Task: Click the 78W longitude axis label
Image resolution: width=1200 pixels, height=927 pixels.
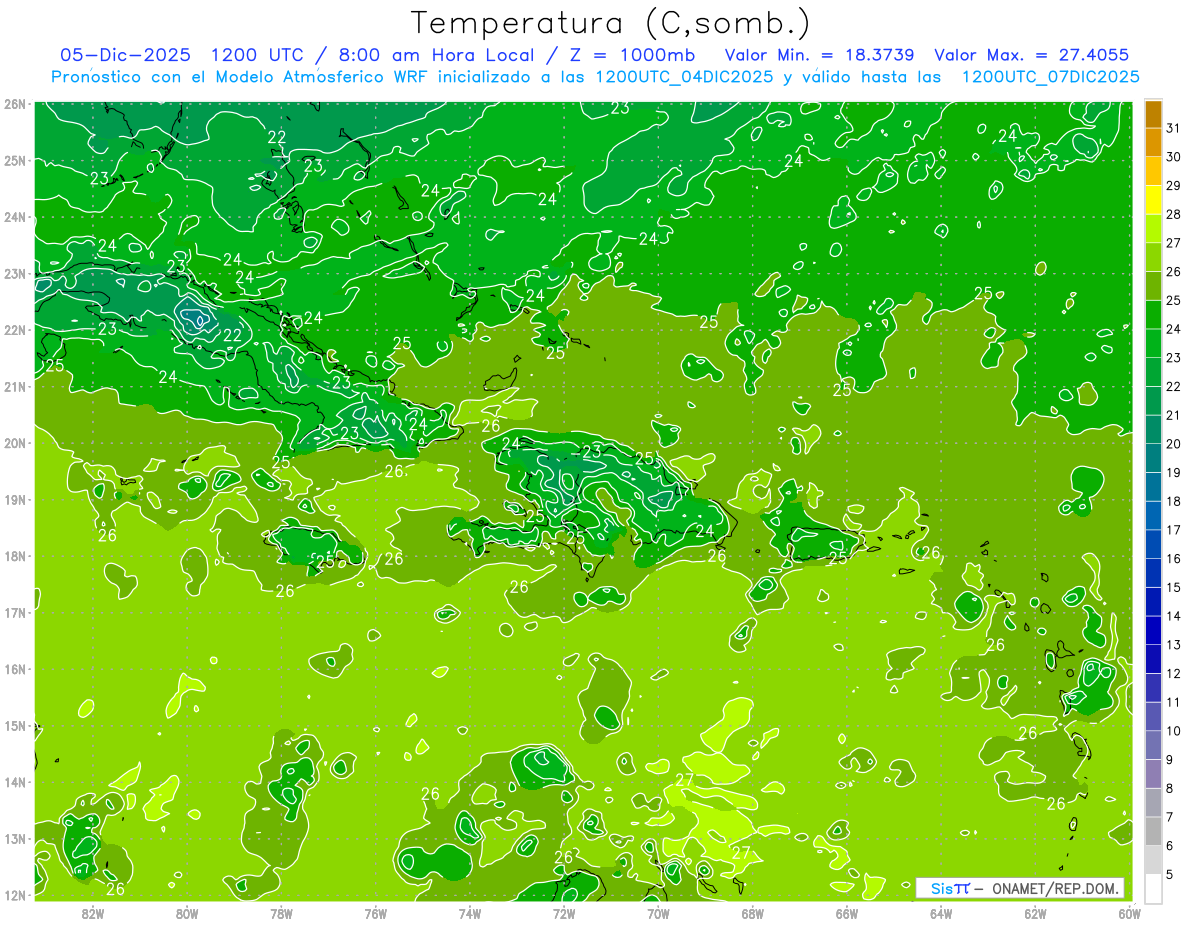Action: tap(281, 913)
